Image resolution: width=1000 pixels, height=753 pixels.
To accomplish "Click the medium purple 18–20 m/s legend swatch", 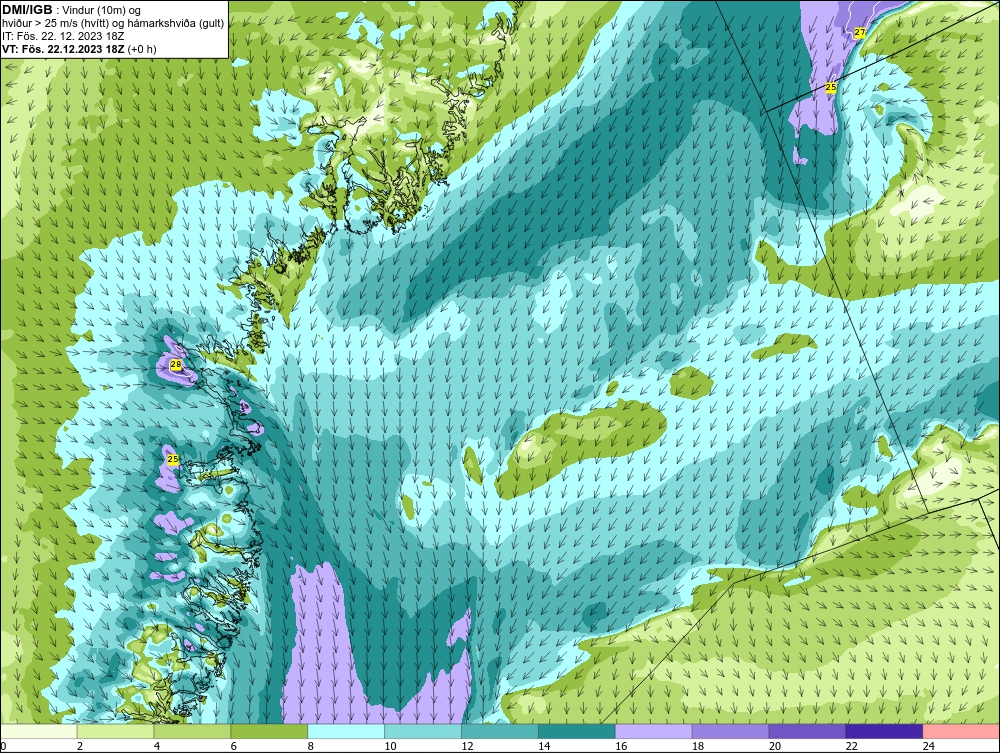I will pyautogui.click(x=730, y=731).
